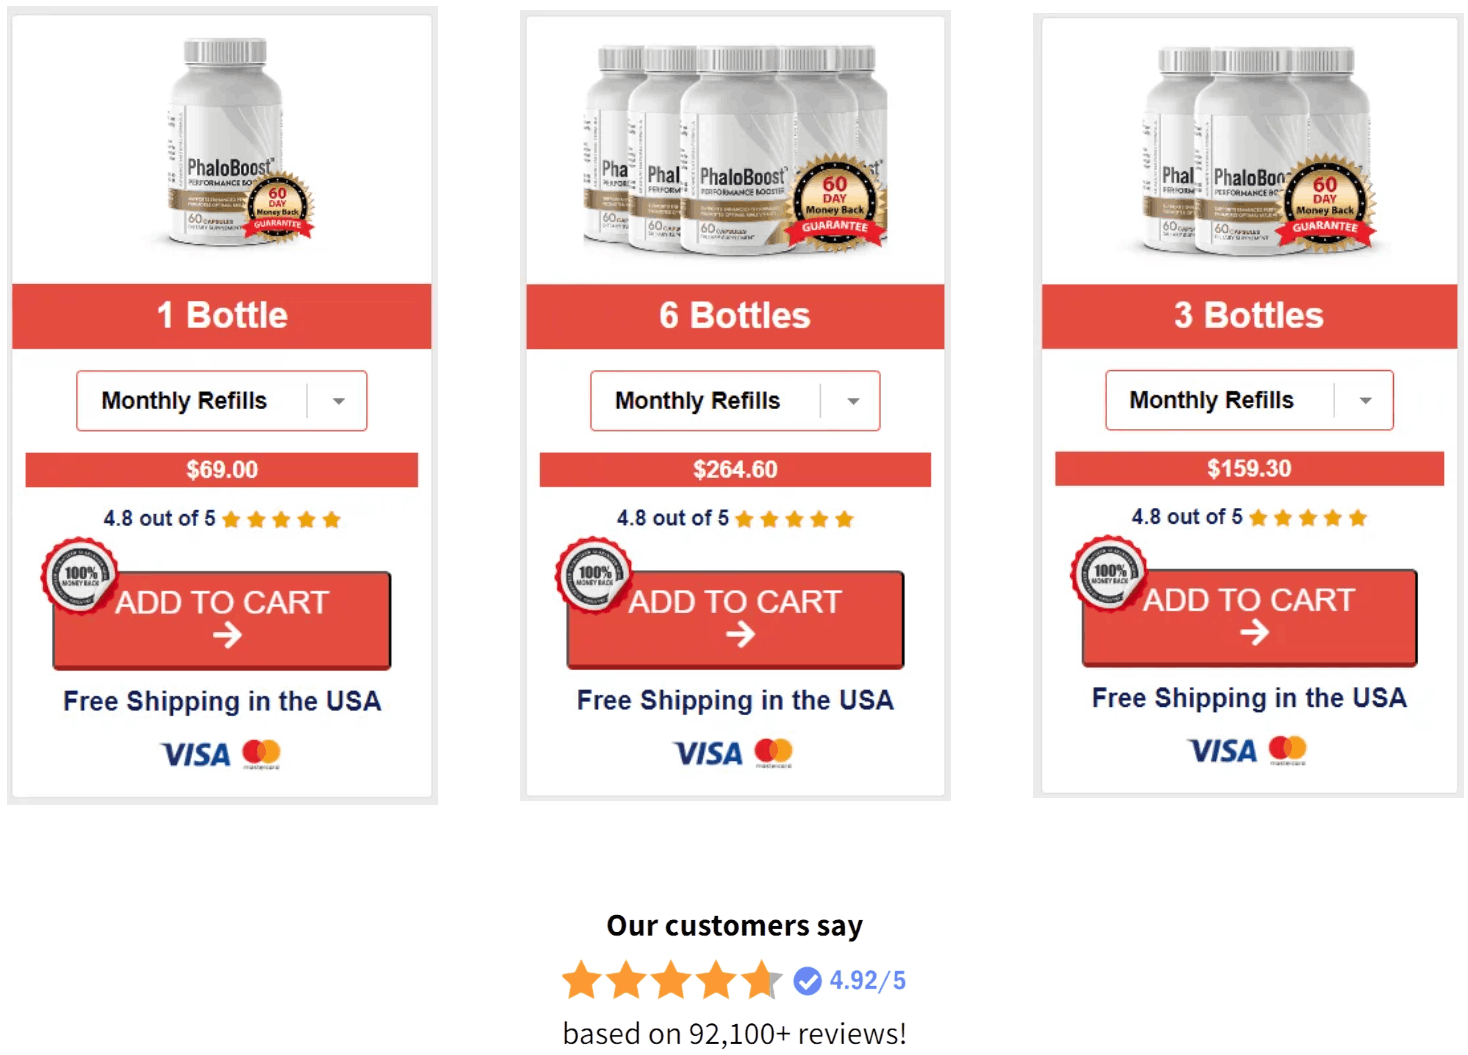Screen dimensions: 1468x1055
Task: Click the 3 Bottles product image
Action: [x=1259, y=150]
